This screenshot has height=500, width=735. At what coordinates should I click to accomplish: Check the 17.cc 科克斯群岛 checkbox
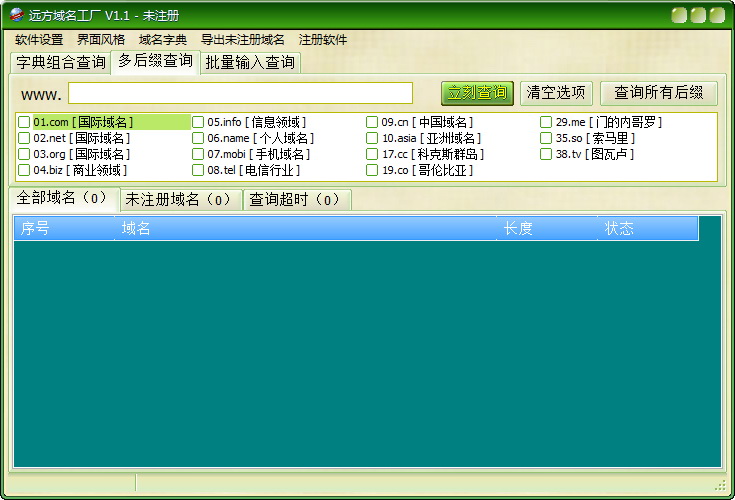click(372, 154)
